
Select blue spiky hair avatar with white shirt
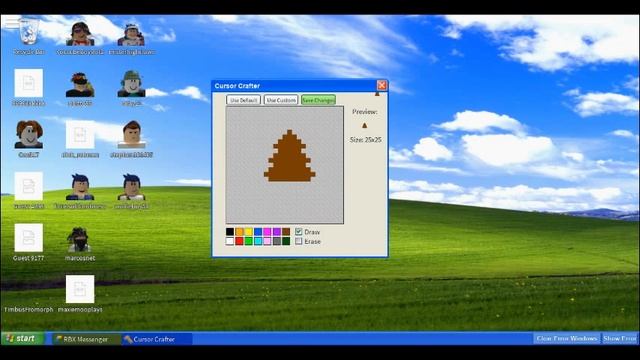(x=131, y=187)
